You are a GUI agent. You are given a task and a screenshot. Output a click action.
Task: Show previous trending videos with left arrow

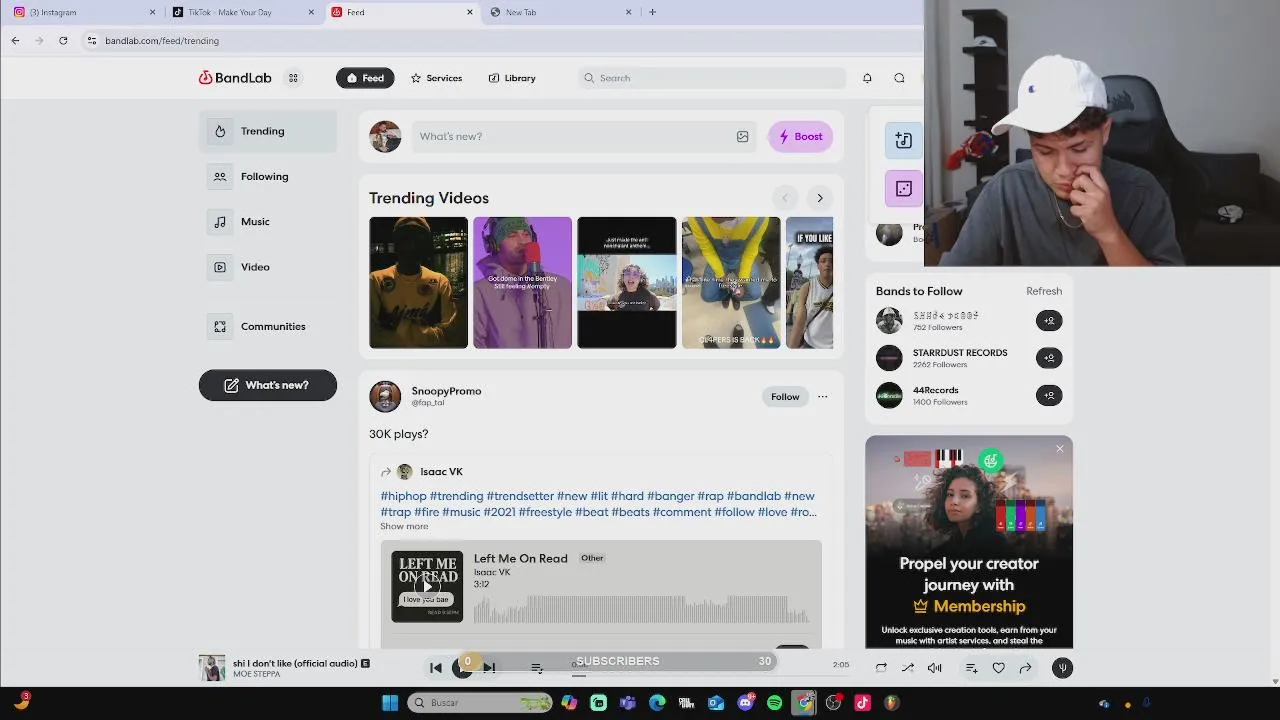click(785, 198)
